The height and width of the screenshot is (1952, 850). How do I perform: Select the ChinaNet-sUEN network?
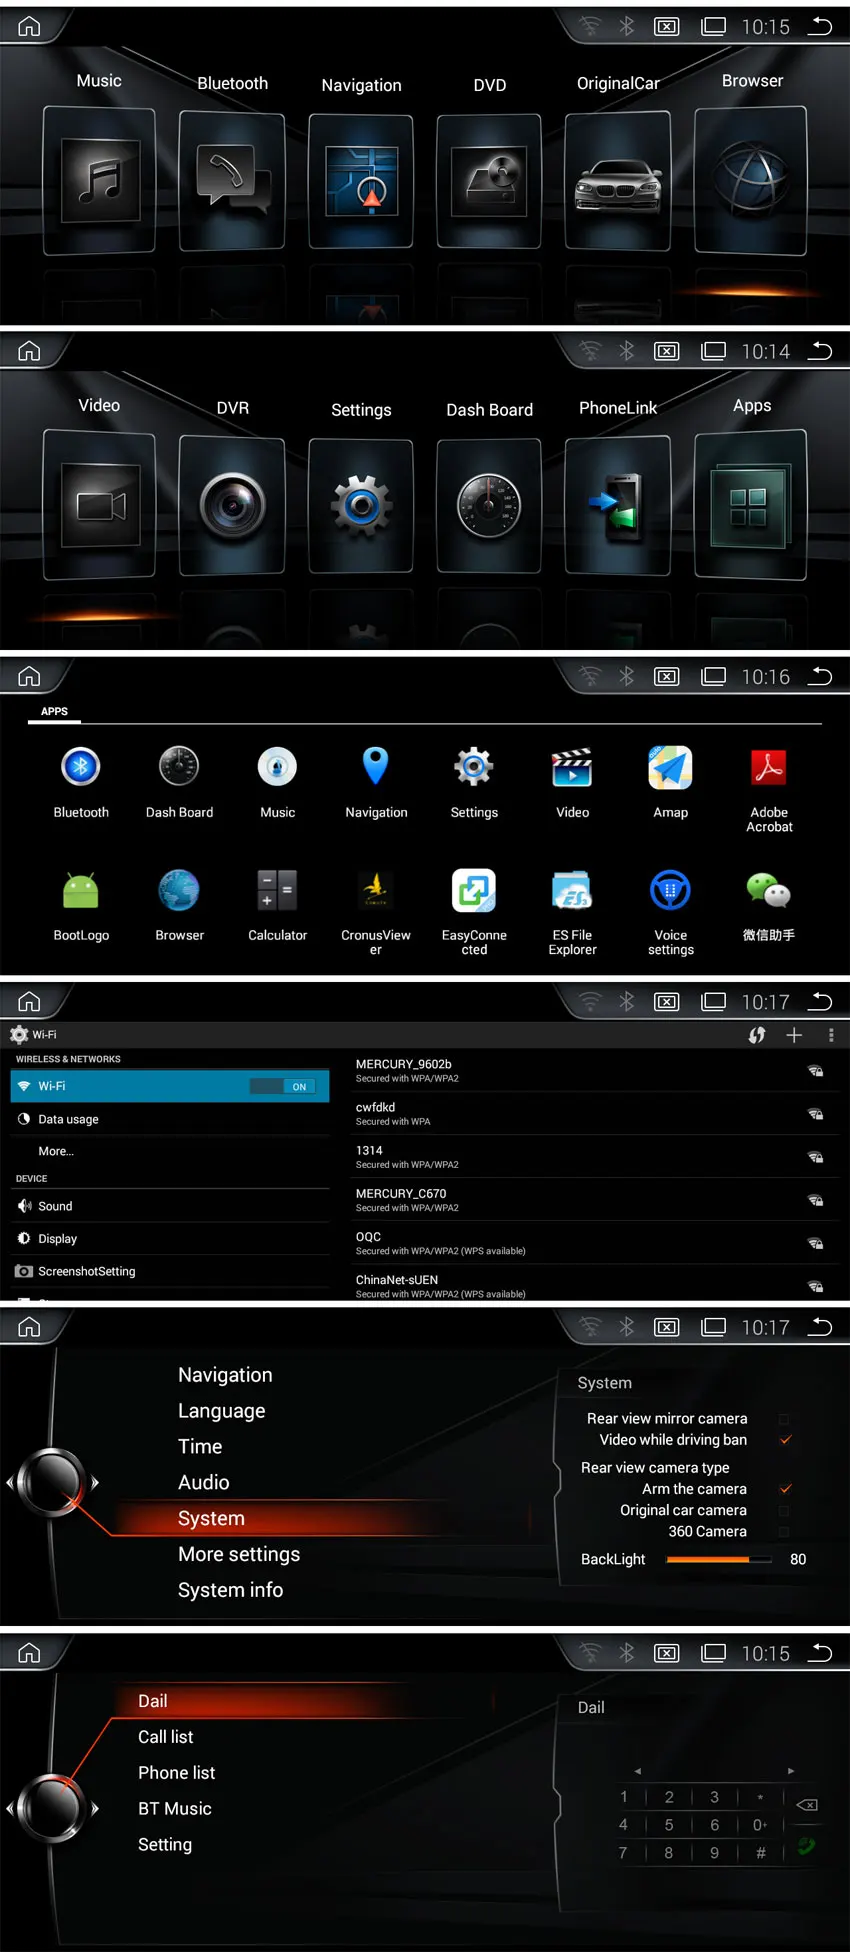click(593, 1286)
